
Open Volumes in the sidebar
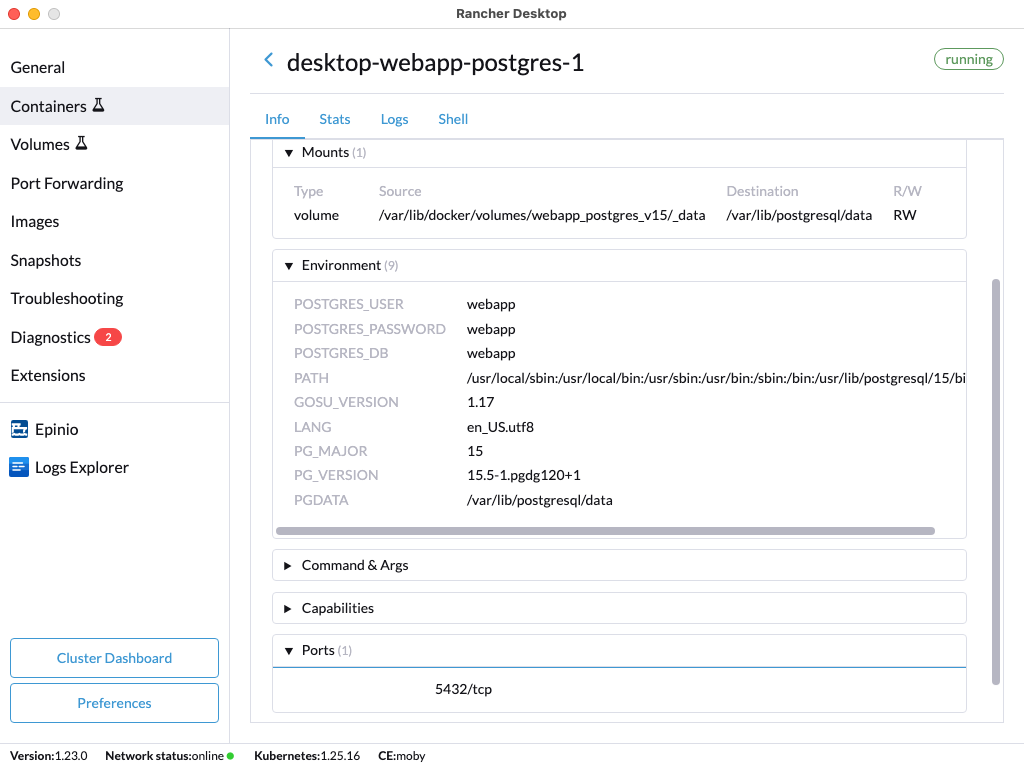114,144
